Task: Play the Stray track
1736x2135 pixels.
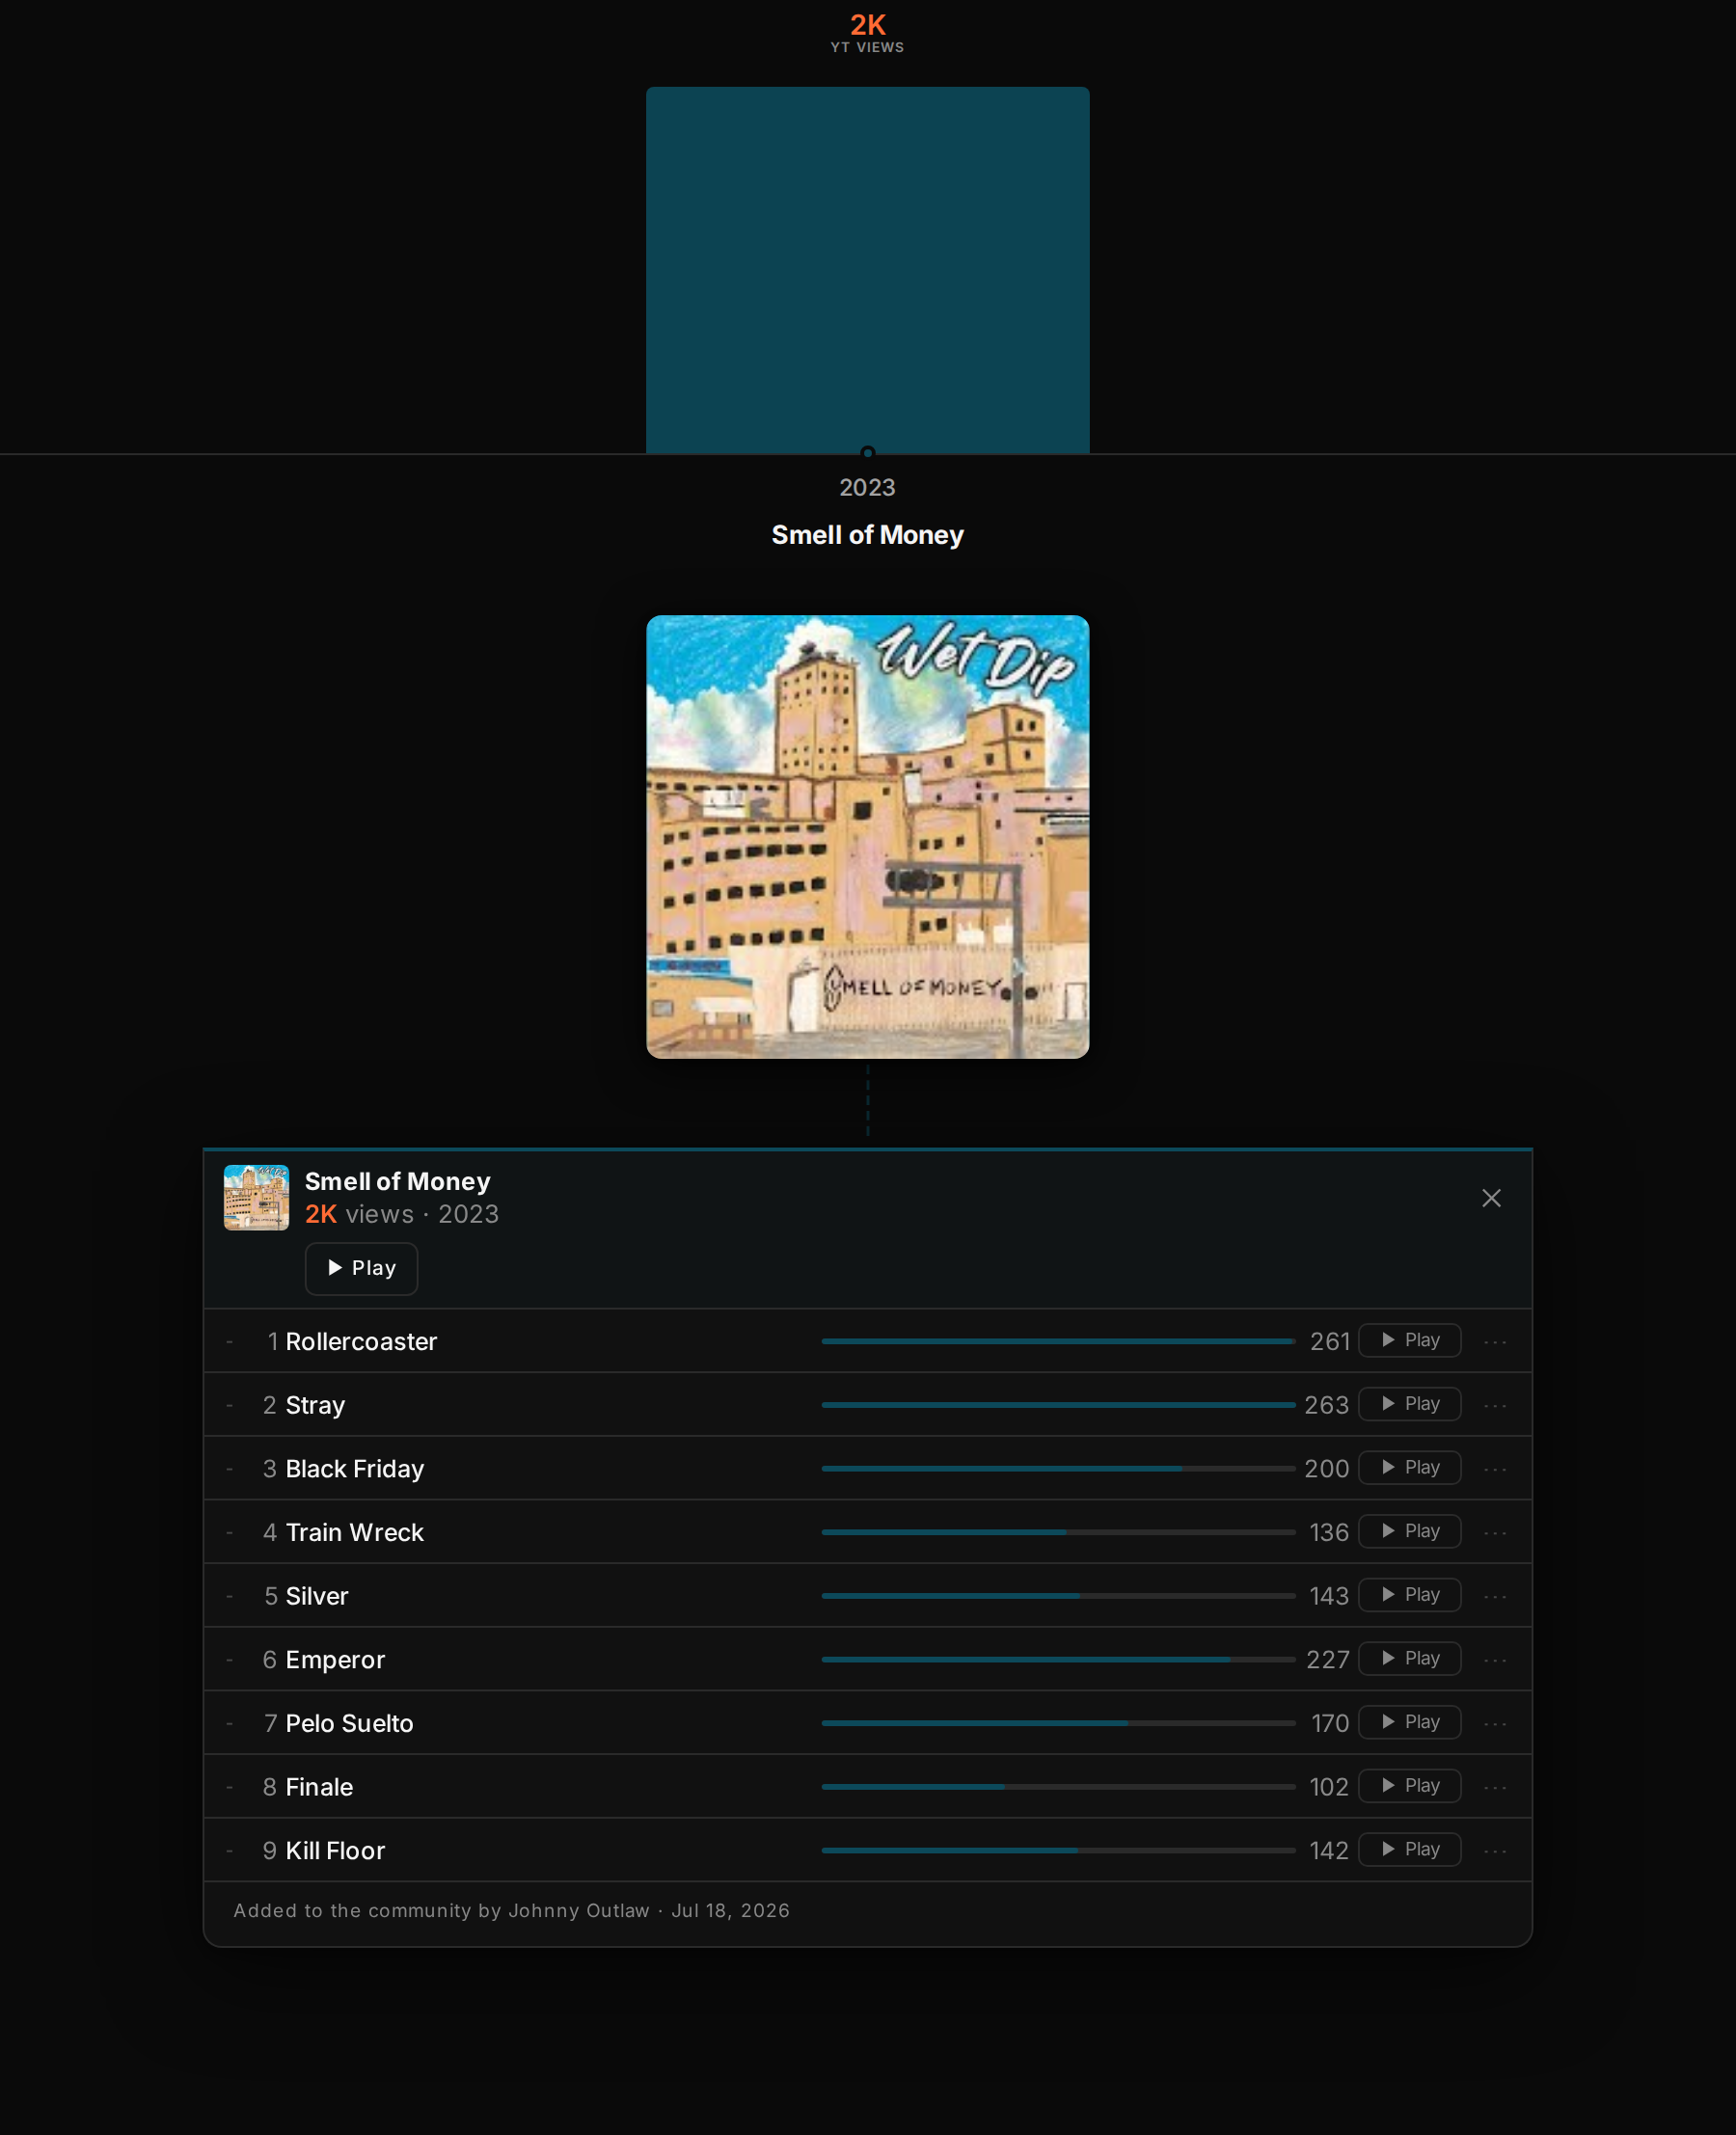Action: (1409, 1404)
